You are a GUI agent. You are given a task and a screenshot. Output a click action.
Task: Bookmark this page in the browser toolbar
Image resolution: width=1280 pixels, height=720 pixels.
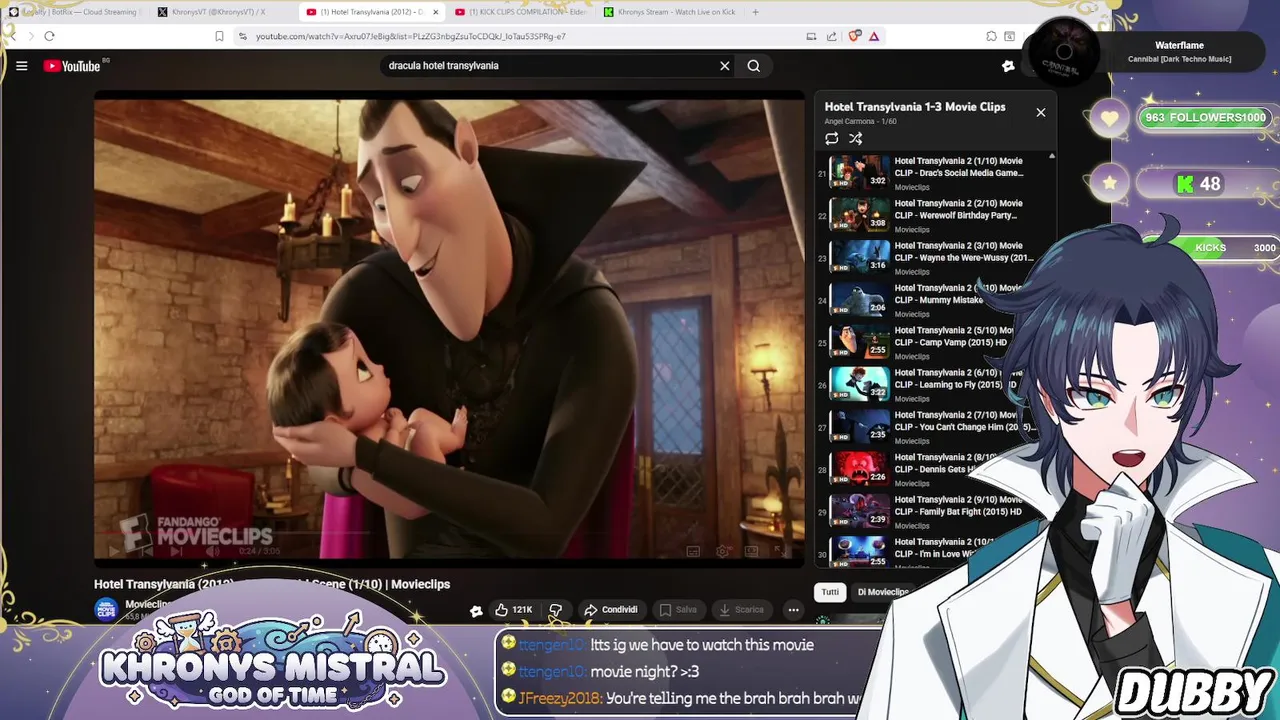click(x=219, y=36)
